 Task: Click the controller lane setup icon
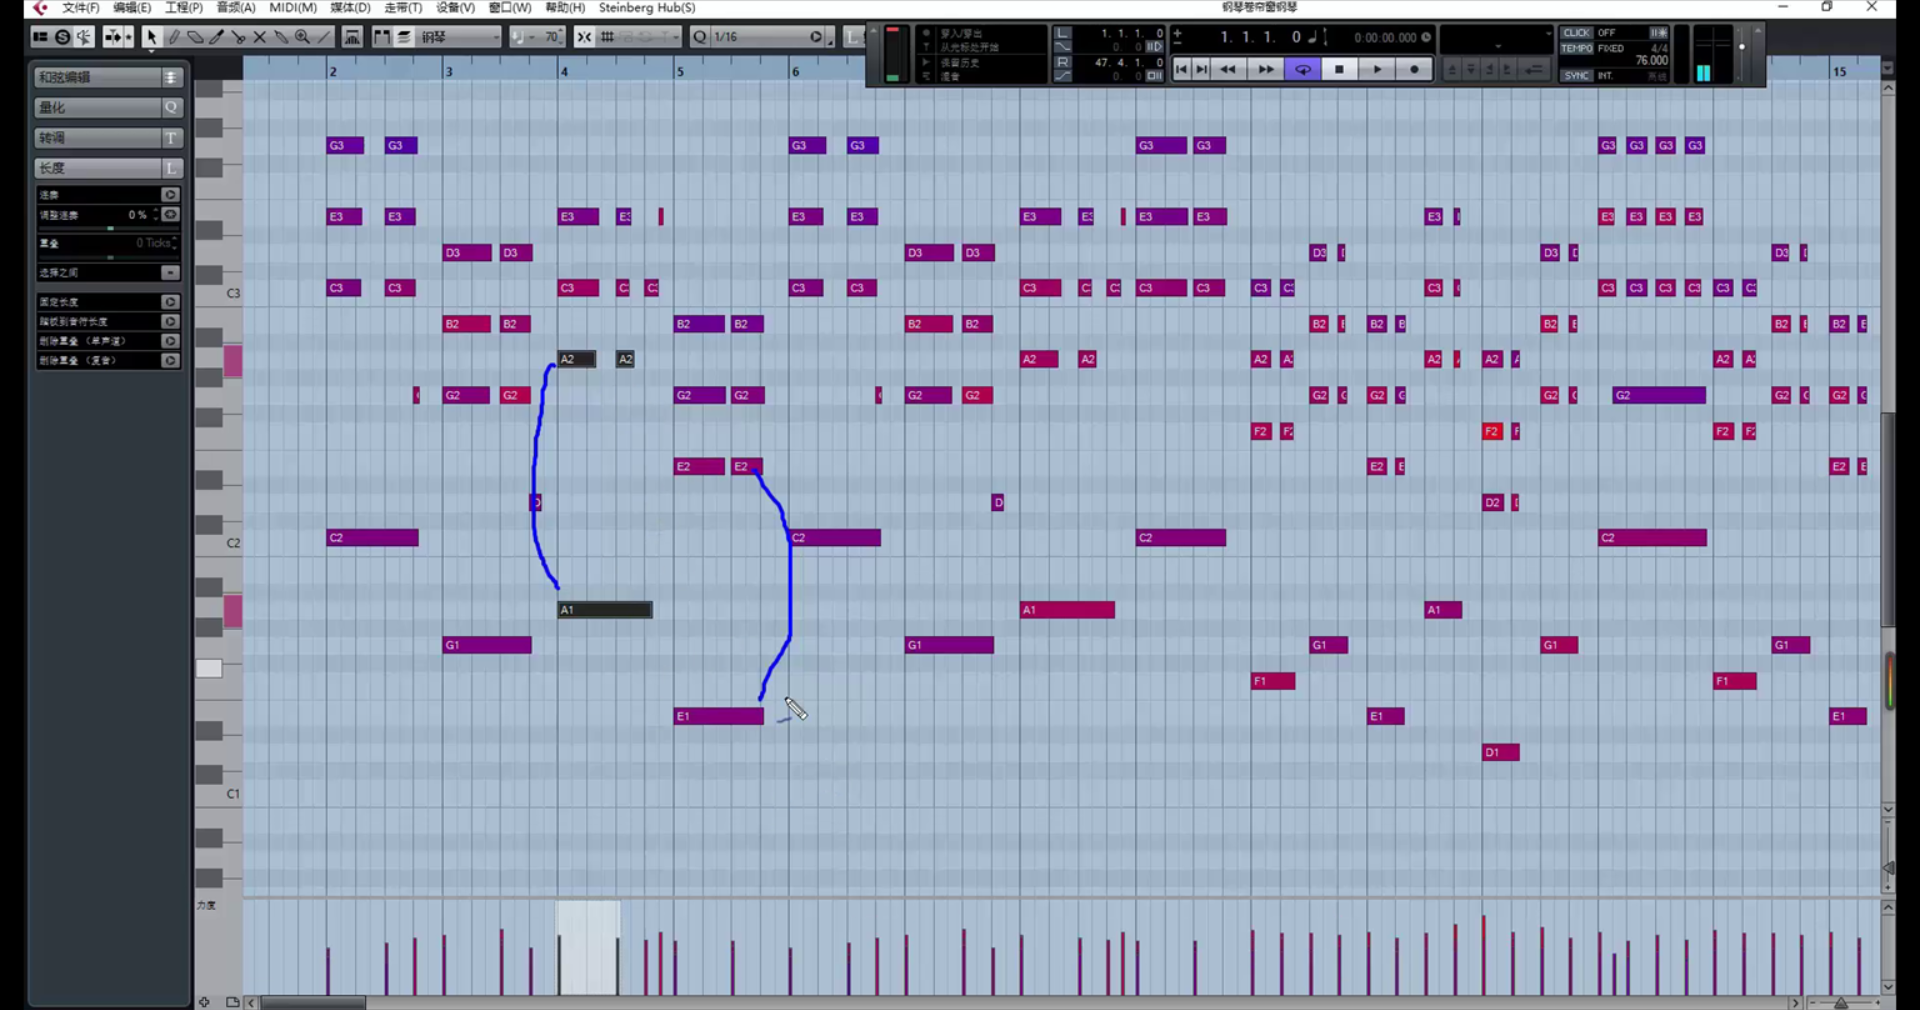(232, 1002)
